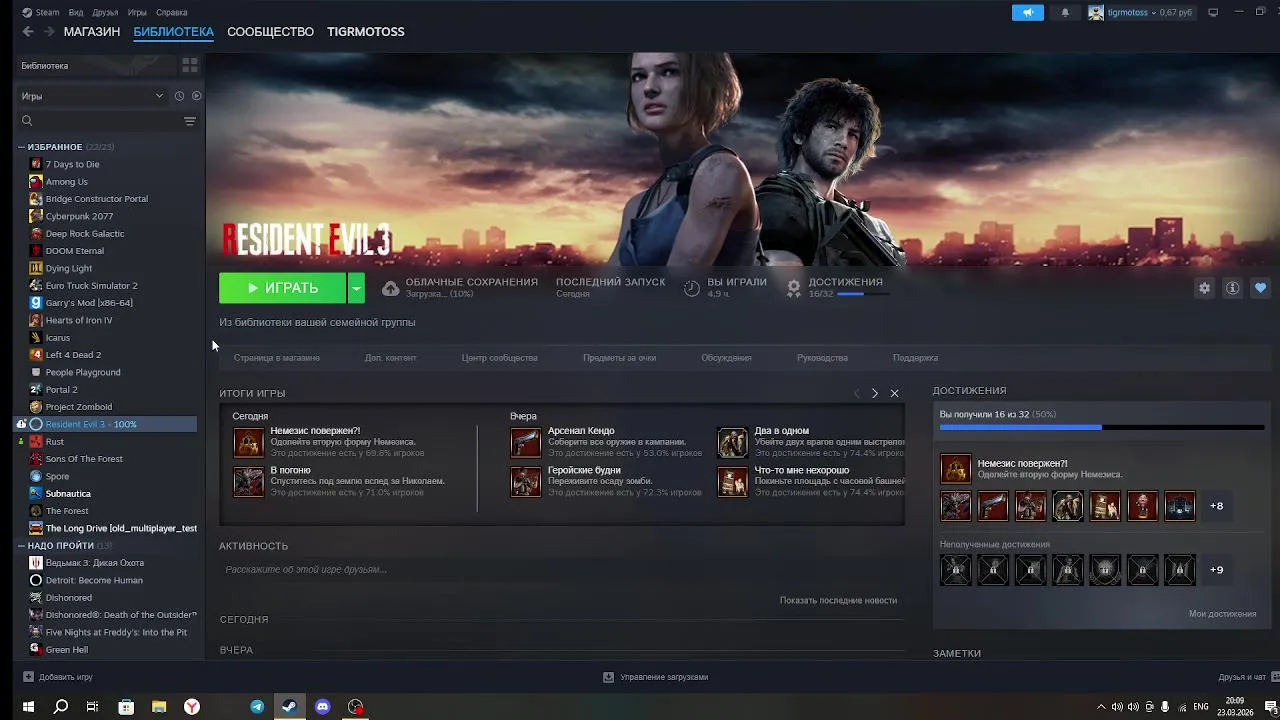Viewport: 1280px width, 720px height.
Task: Open download manager at bottom bar
Action: [655, 677]
